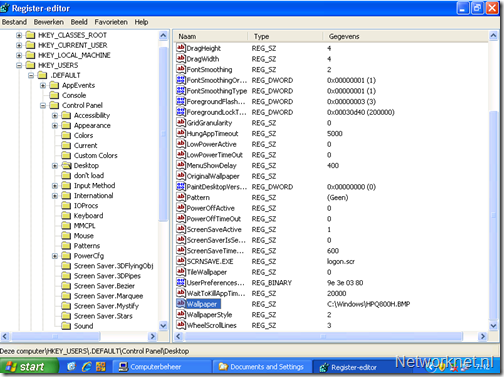Click the DragHeight string value icon
Viewport: 504px width, 377px height.
(x=180, y=48)
